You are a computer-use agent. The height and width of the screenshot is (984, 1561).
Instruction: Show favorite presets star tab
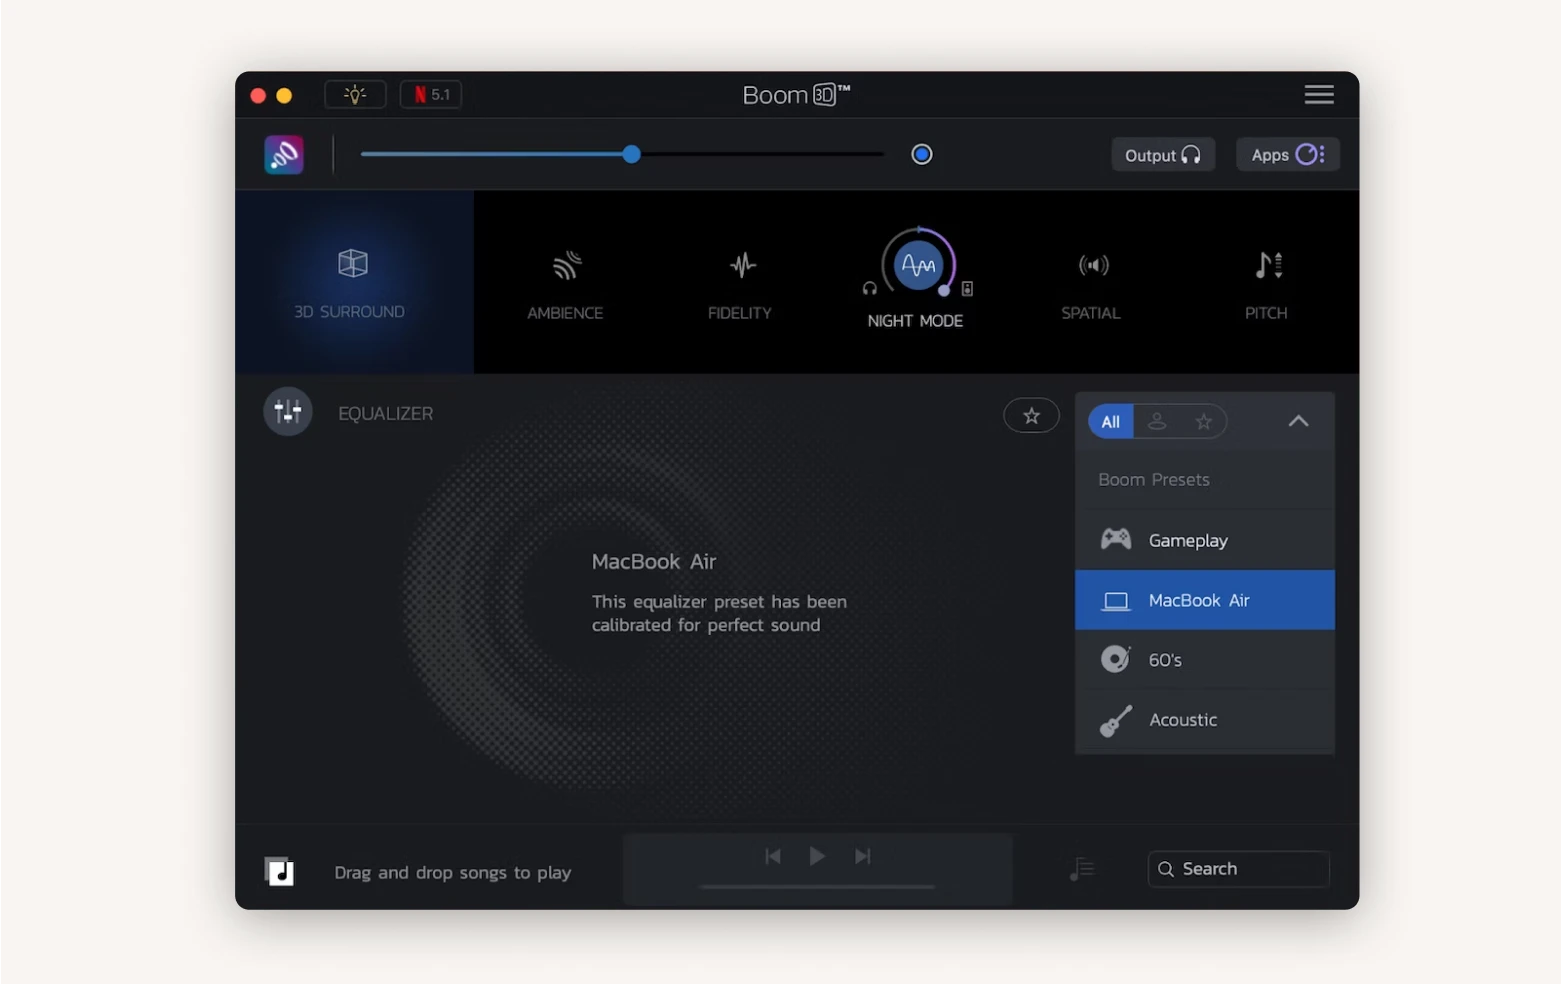[1204, 421]
